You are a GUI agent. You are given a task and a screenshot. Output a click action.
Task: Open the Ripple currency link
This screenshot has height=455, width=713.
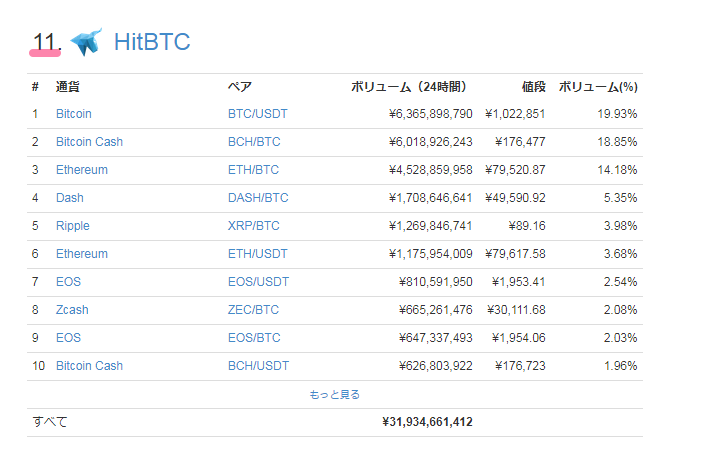[x=72, y=226]
